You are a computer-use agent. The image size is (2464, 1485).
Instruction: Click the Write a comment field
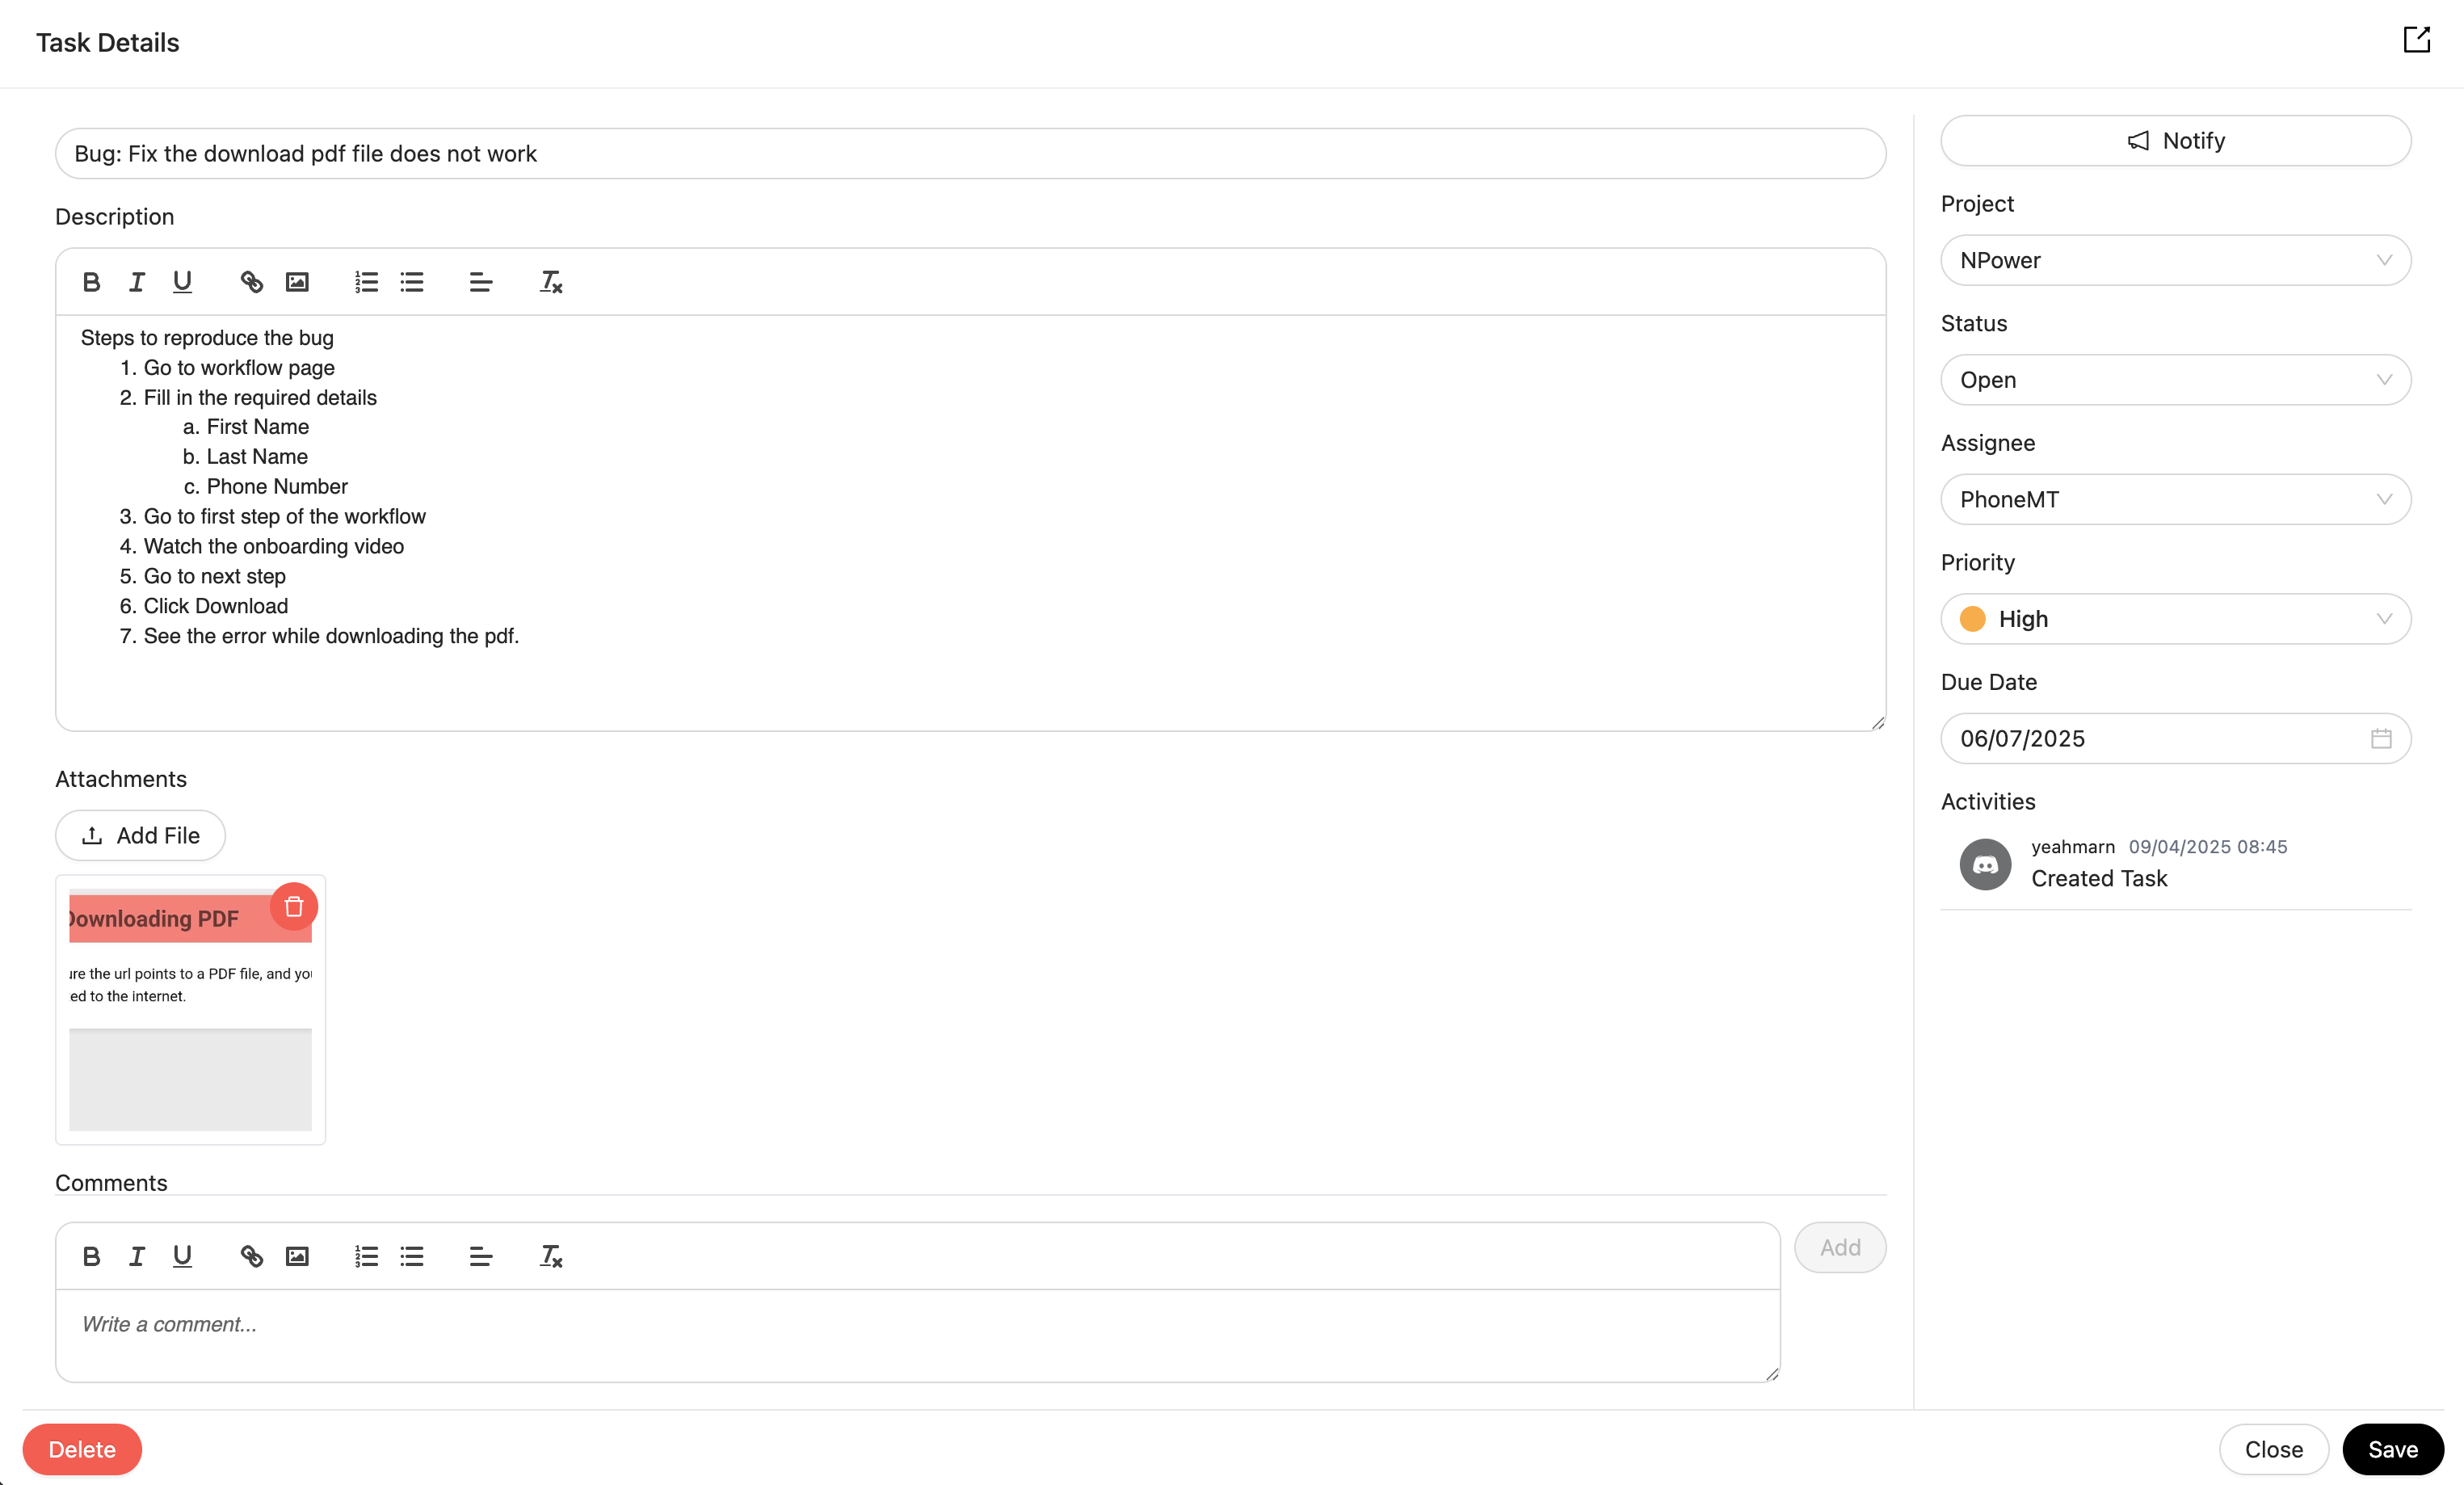(x=917, y=1334)
